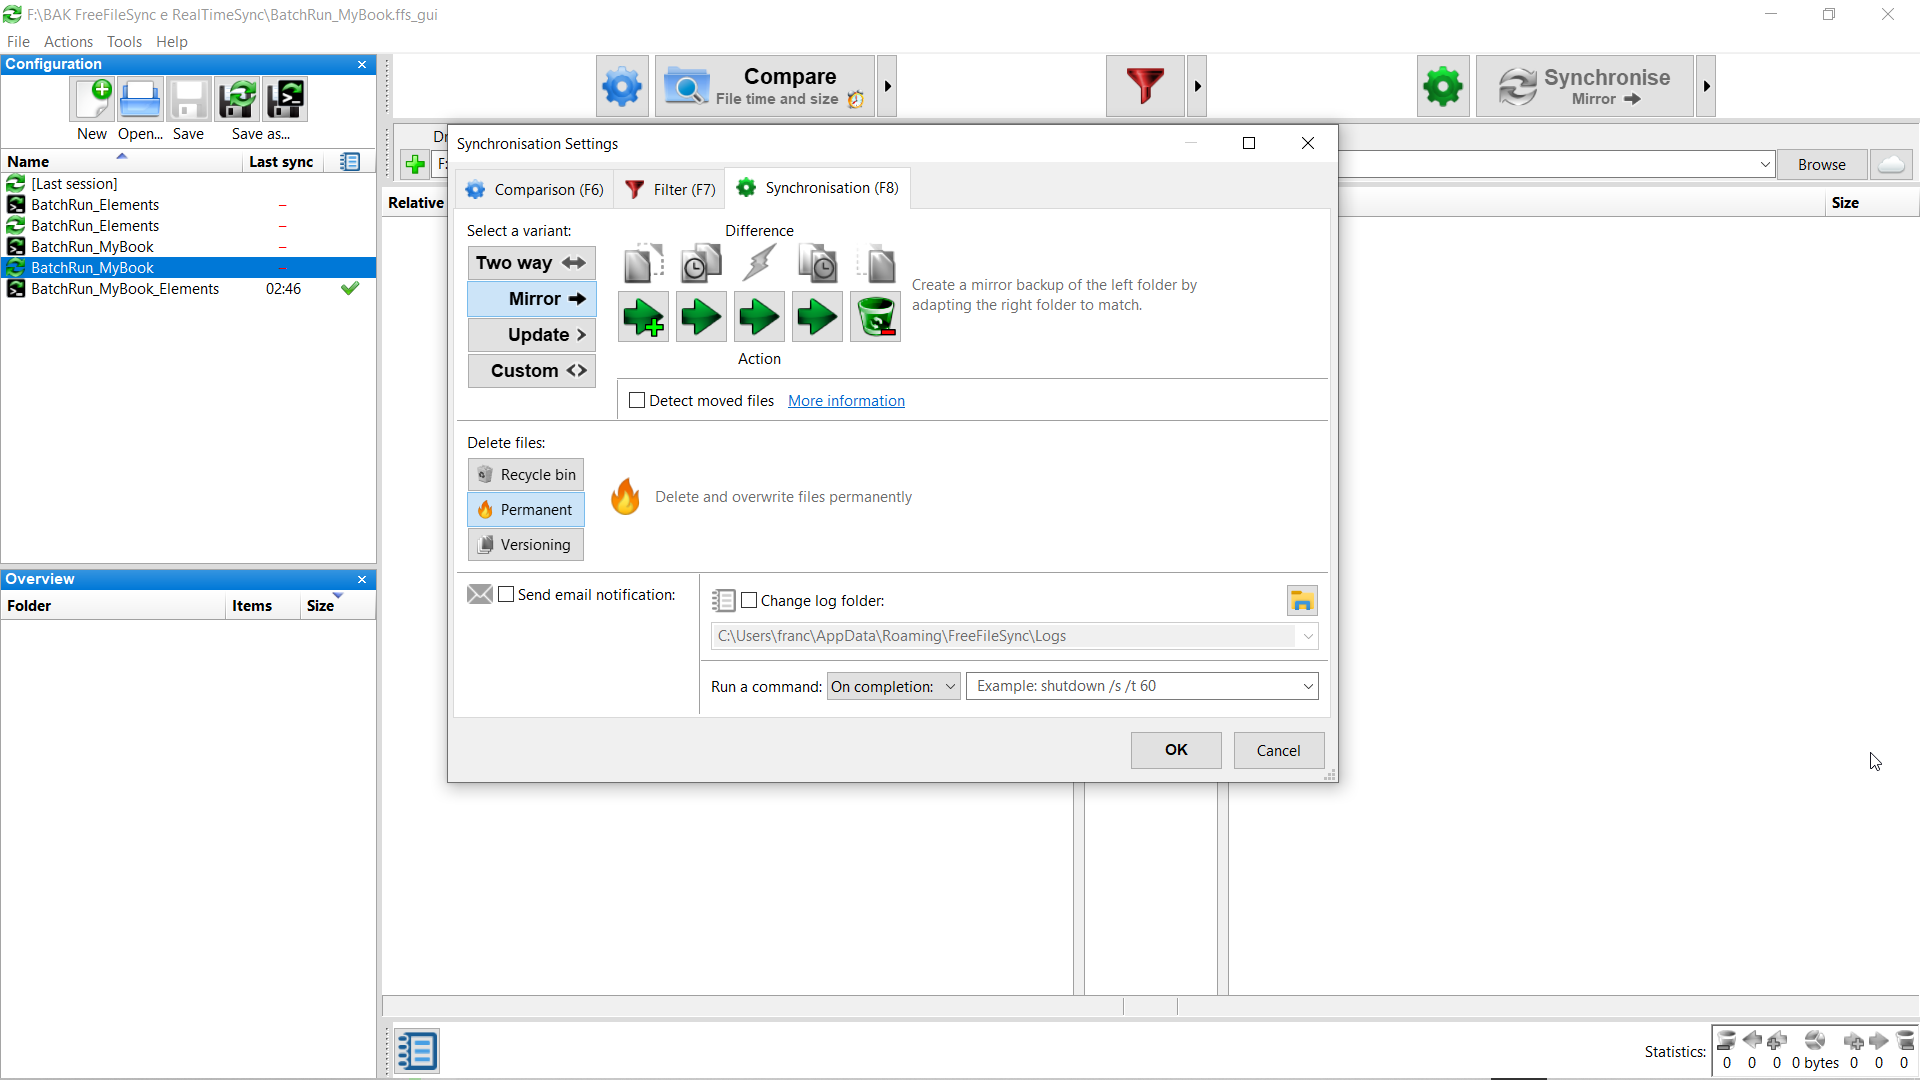Click the Save configuration disk icon
The height and width of the screenshot is (1080, 1920).
click(188, 100)
